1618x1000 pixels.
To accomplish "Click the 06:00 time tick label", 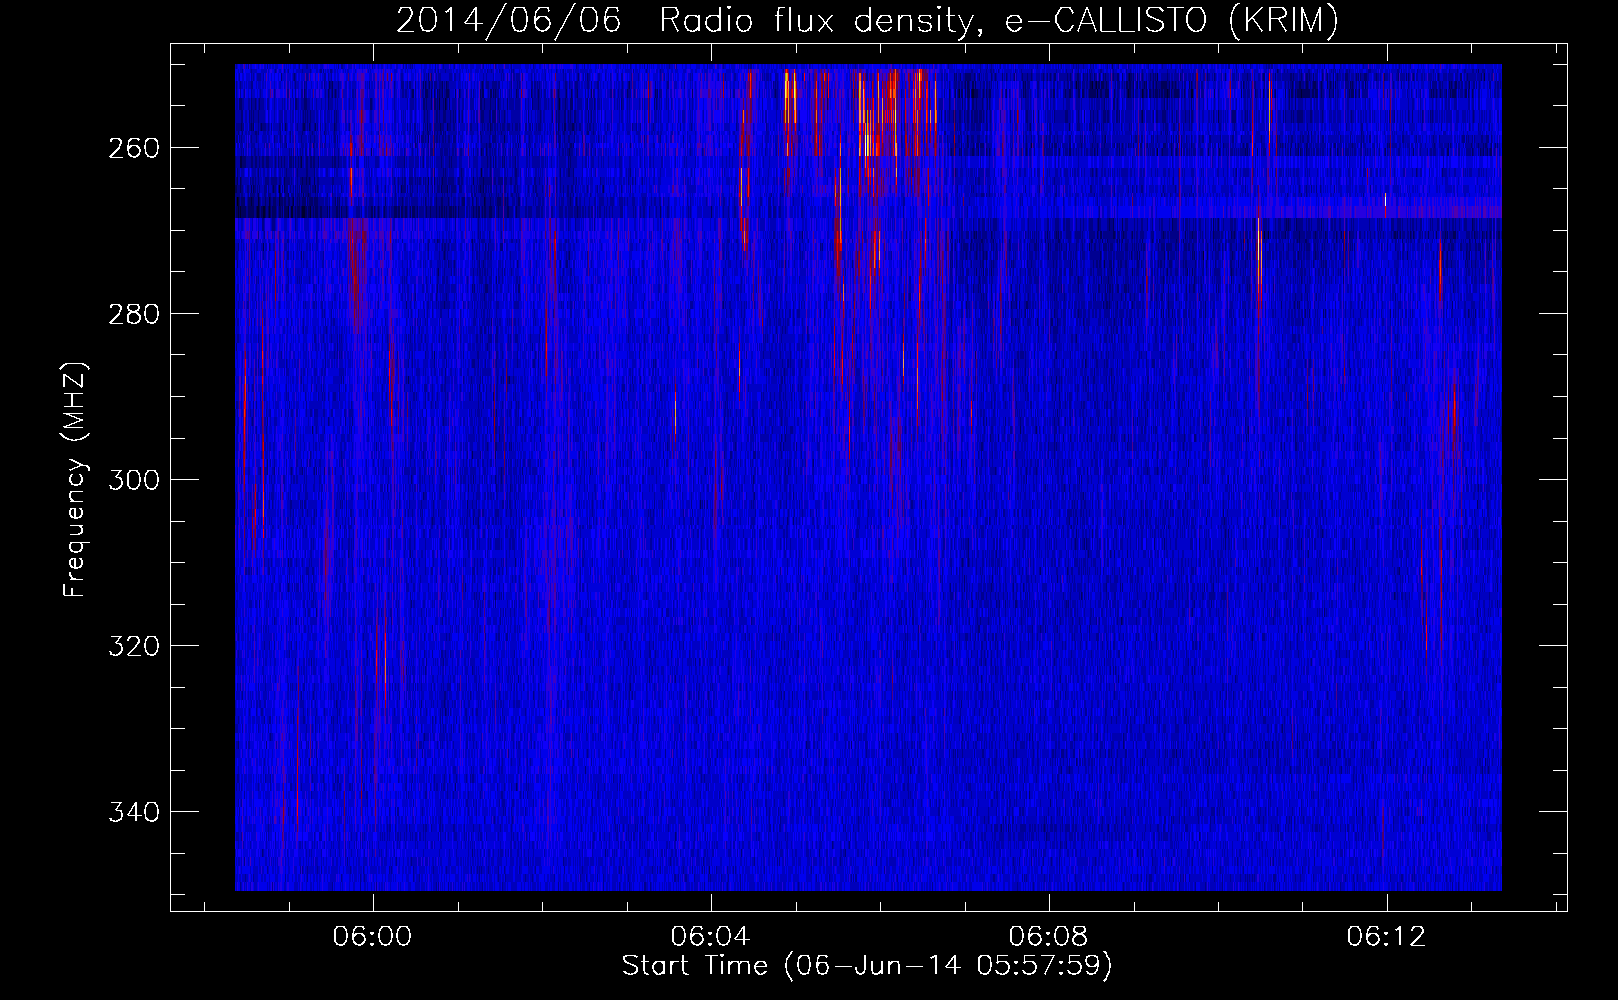I will (373, 937).
